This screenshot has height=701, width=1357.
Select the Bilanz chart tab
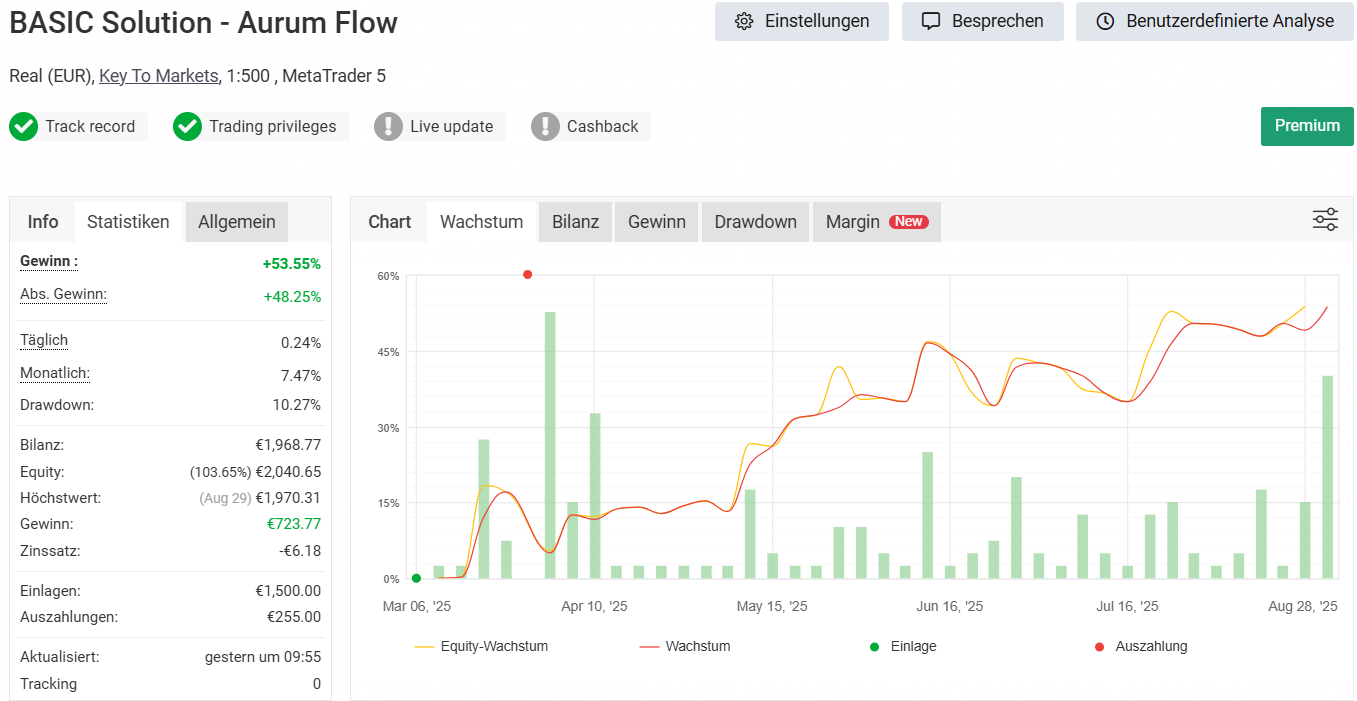point(575,222)
